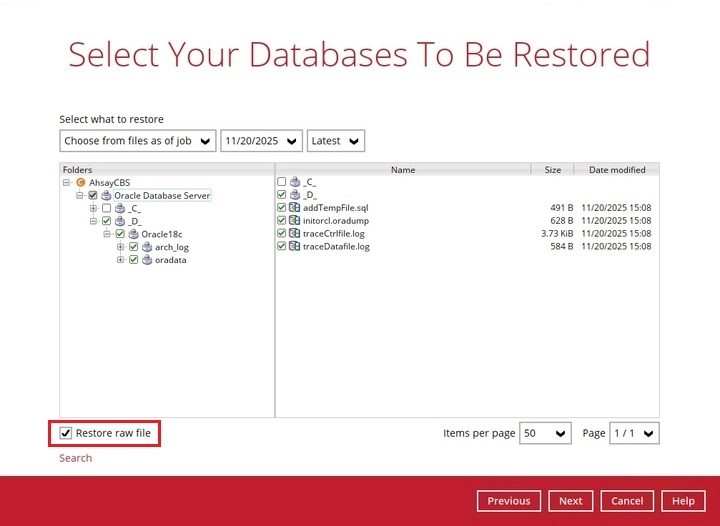This screenshot has width=720, height=526.
Task: Uncheck the traceDatafile.log checkbox
Action: point(282,246)
